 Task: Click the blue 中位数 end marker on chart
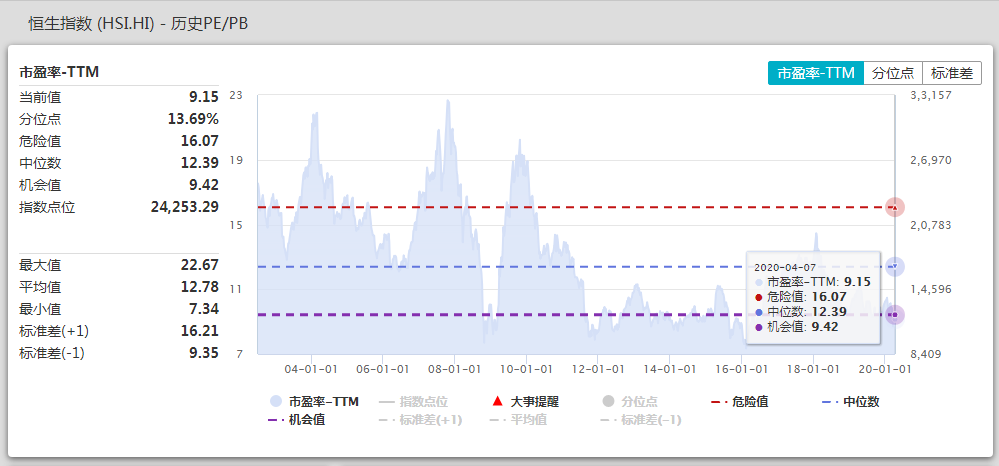[x=895, y=266]
